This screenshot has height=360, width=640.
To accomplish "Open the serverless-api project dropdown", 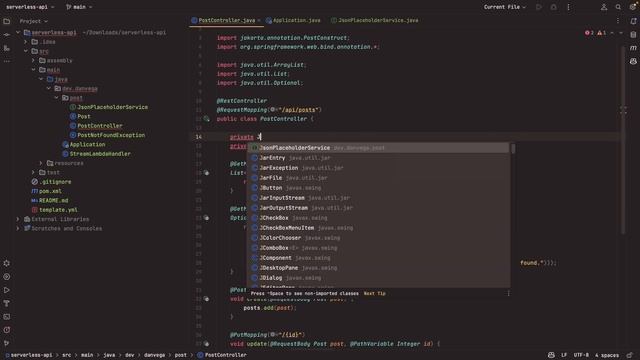I will point(30,7).
